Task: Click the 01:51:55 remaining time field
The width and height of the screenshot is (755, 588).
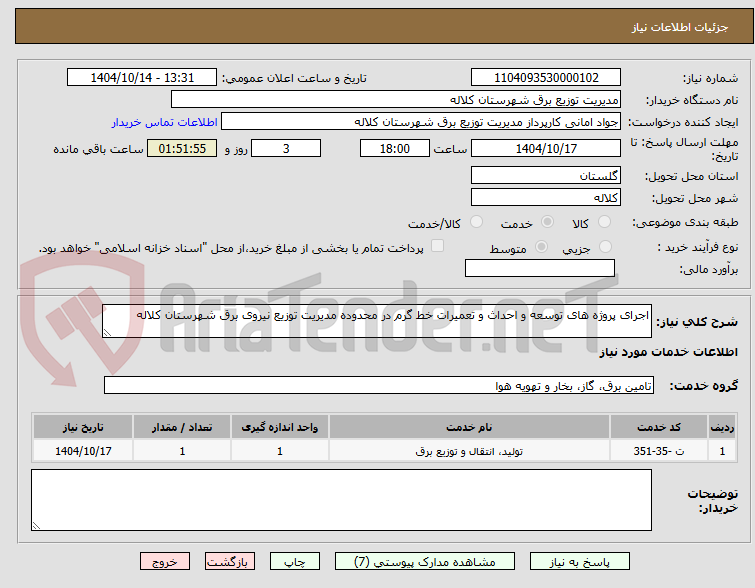Action: pyautogui.click(x=182, y=148)
